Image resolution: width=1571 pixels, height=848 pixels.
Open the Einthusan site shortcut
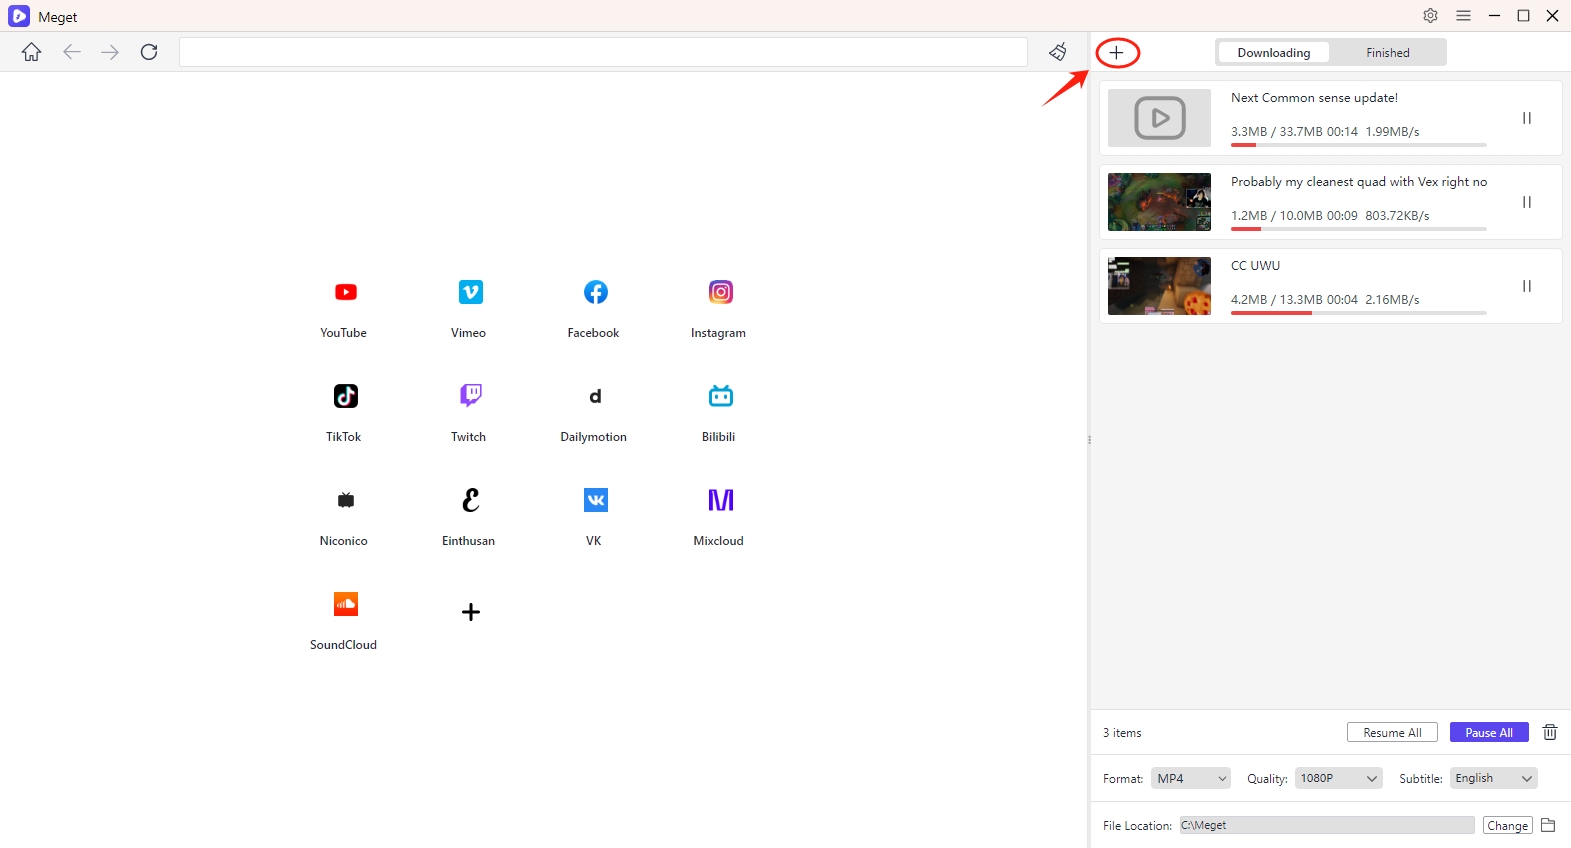[470, 516]
